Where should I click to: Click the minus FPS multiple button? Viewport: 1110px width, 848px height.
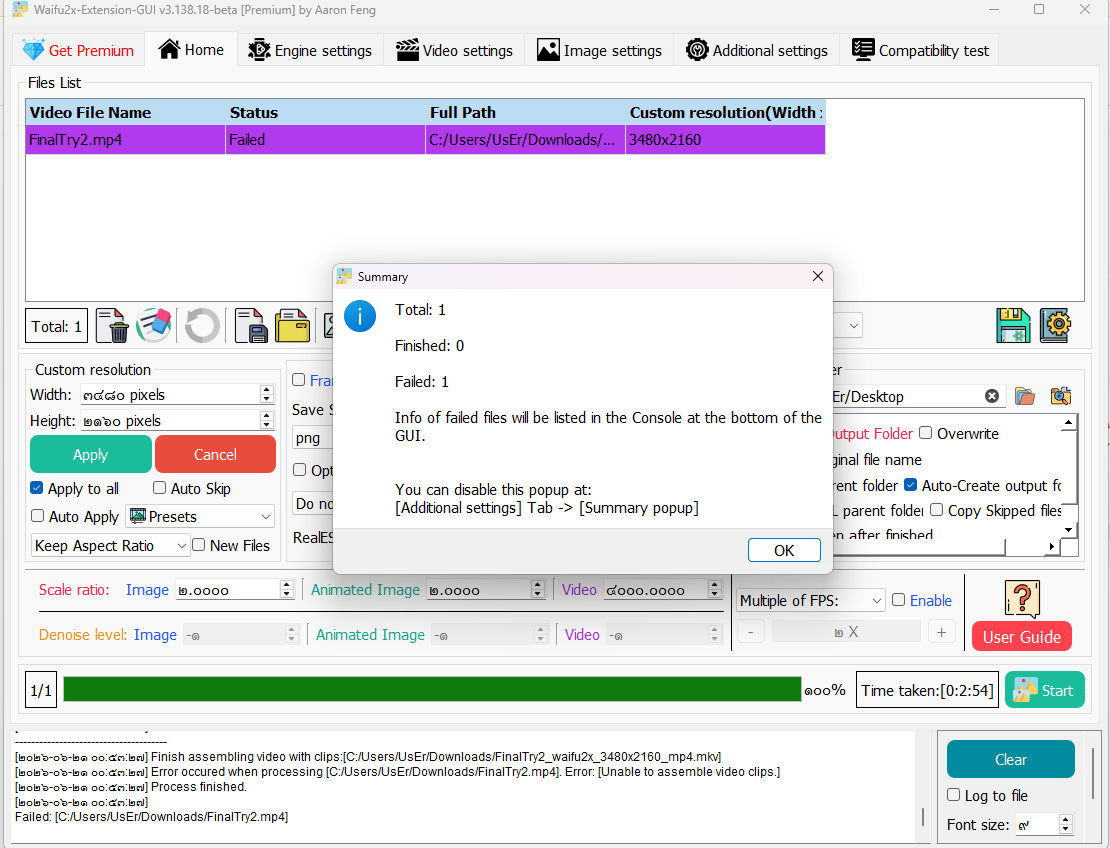click(x=751, y=632)
